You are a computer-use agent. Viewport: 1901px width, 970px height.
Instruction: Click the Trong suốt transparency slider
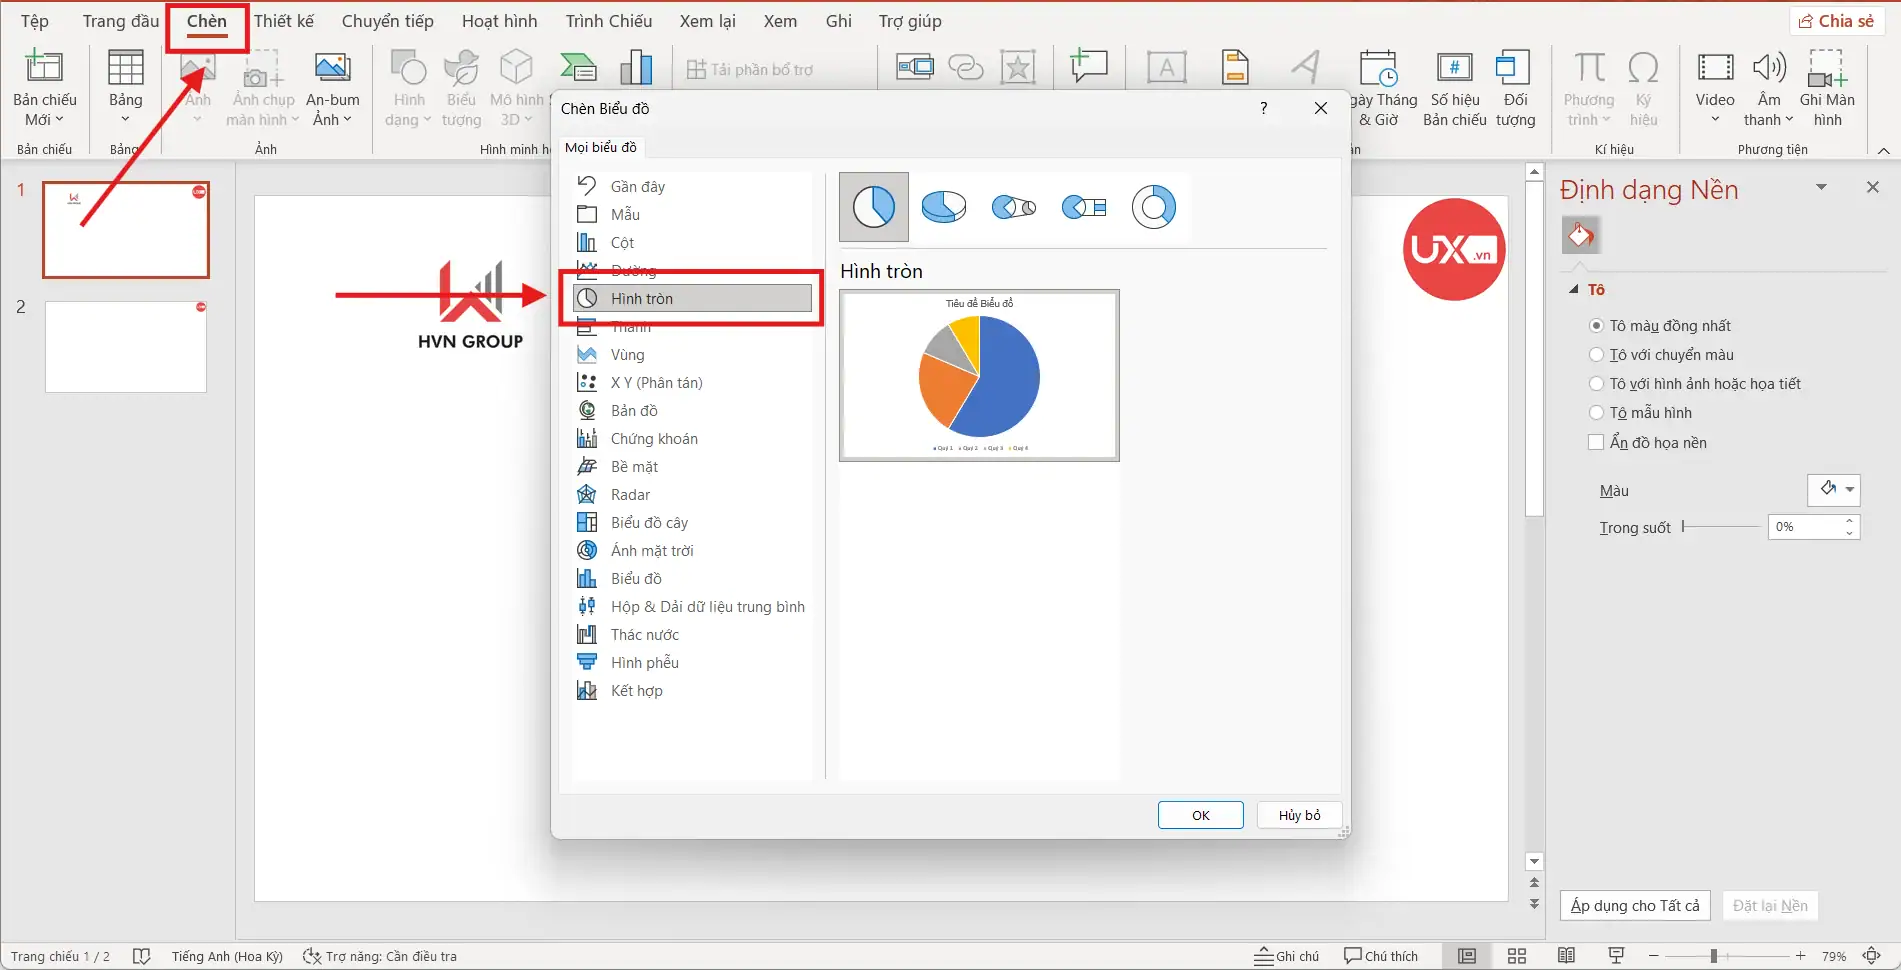point(1720,527)
